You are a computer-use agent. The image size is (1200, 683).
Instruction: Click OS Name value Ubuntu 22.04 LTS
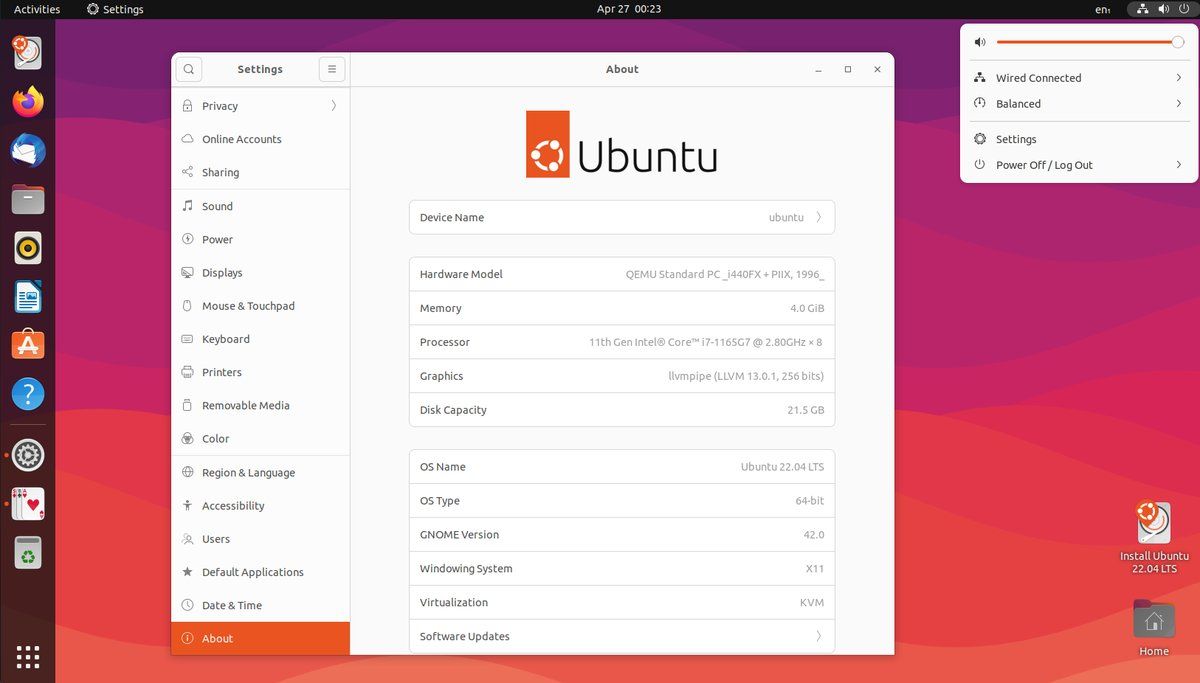click(x=782, y=467)
